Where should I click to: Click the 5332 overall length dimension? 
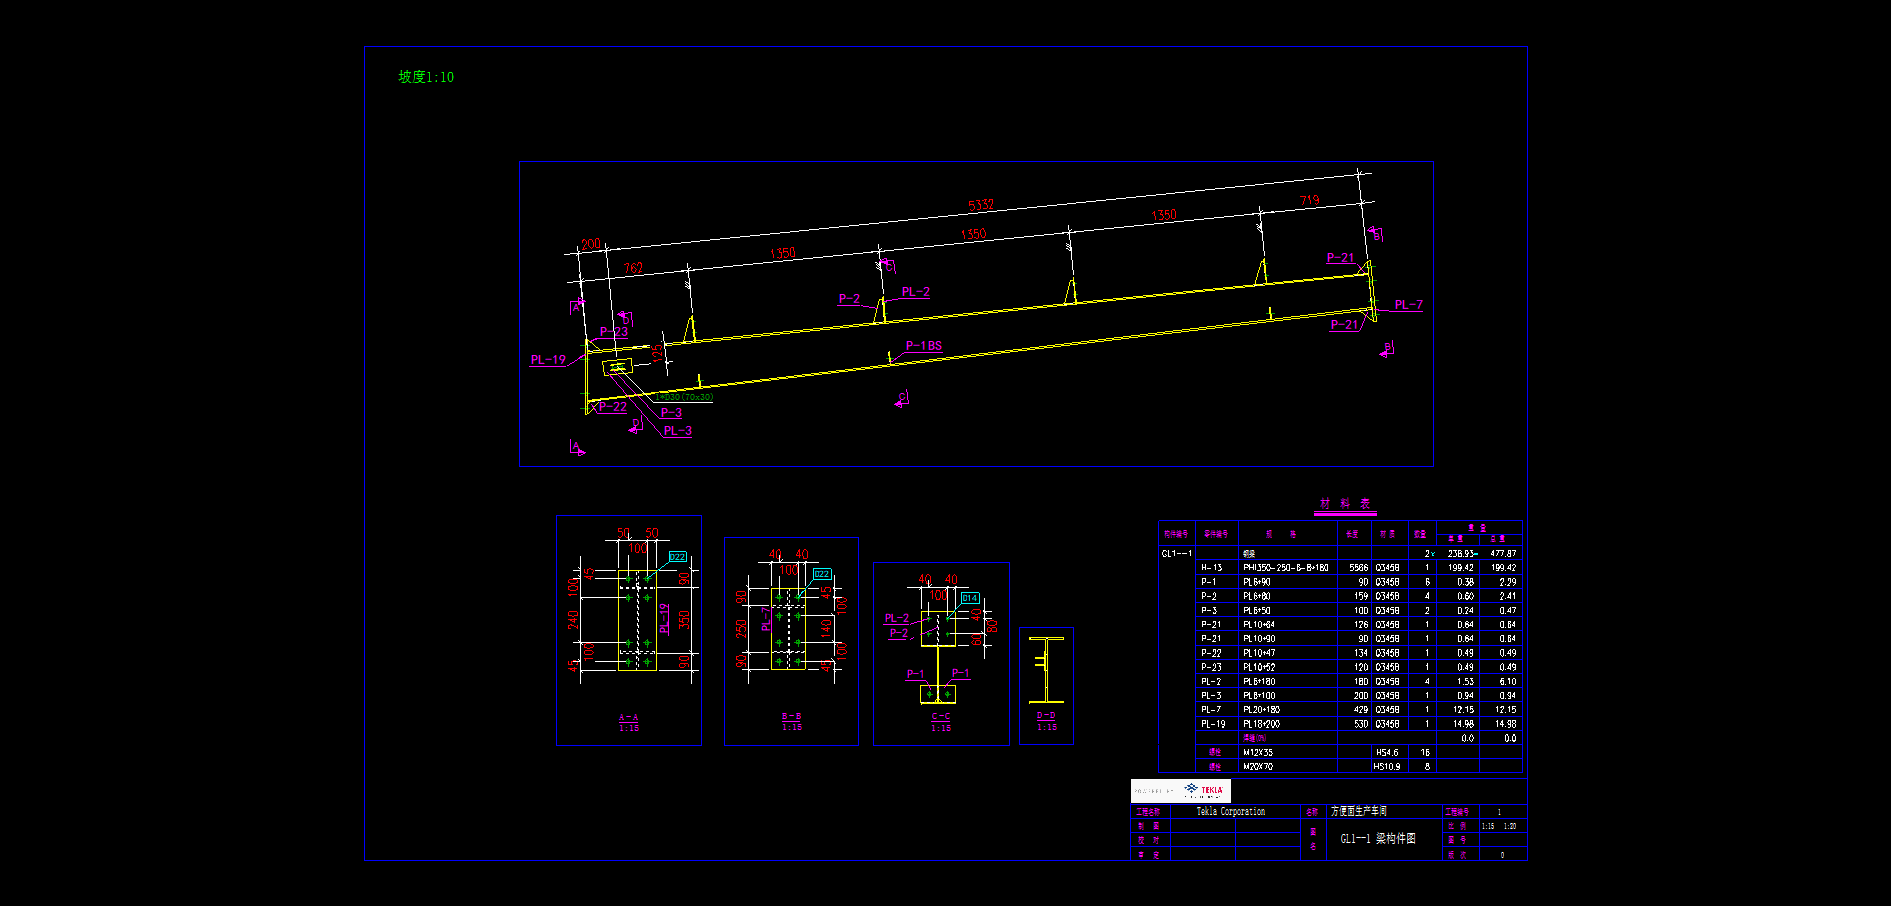[x=981, y=205]
